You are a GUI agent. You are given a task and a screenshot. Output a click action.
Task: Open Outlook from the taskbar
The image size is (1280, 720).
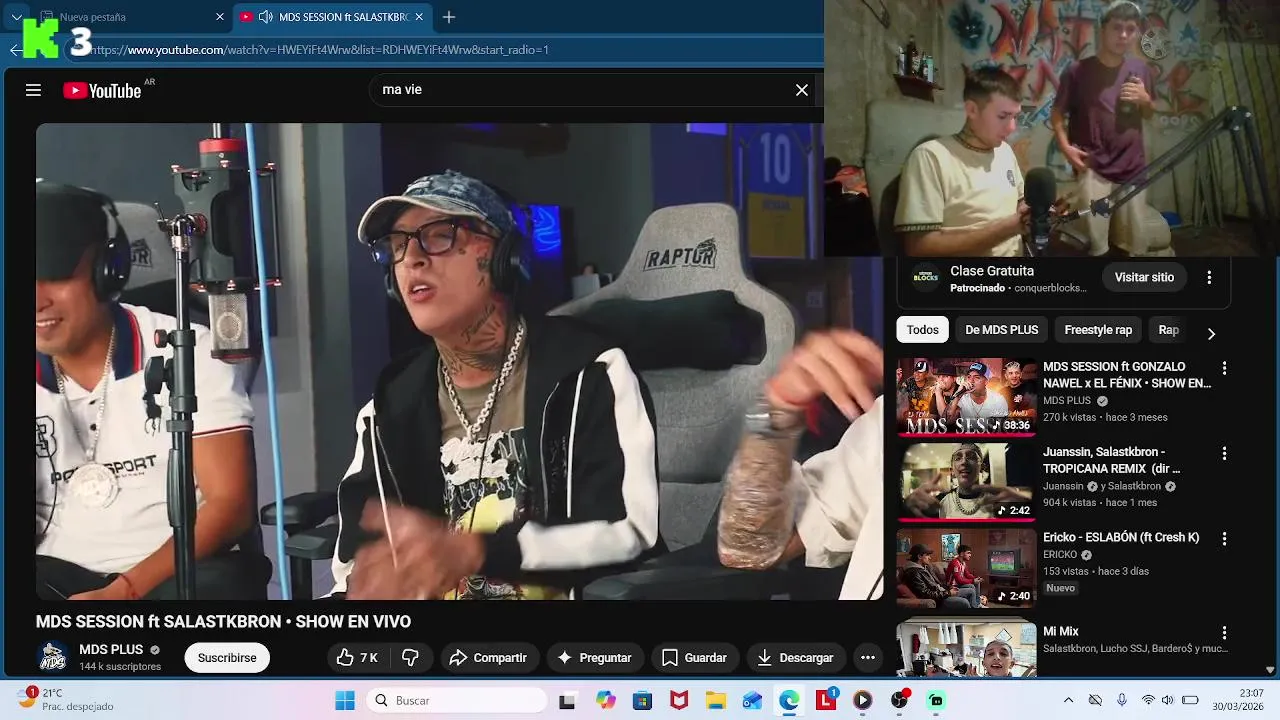tap(752, 700)
